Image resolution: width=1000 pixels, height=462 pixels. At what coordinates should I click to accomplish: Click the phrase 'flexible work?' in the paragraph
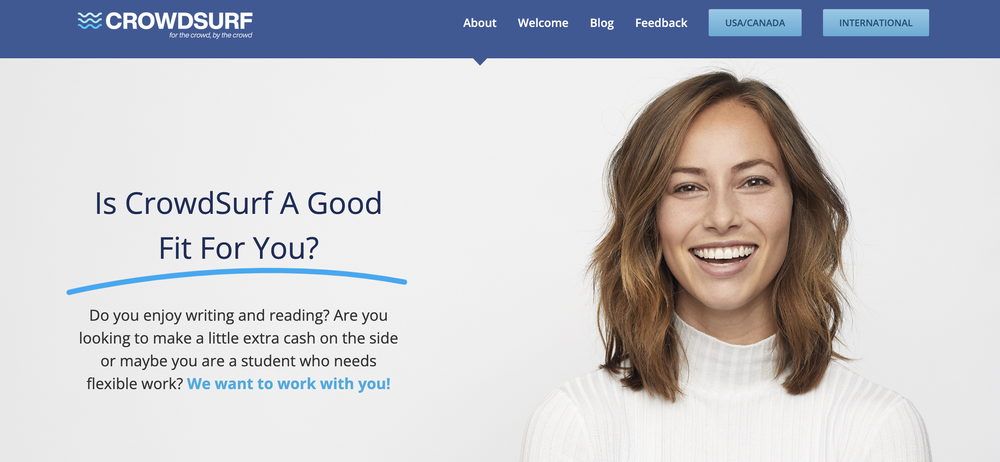tap(135, 384)
